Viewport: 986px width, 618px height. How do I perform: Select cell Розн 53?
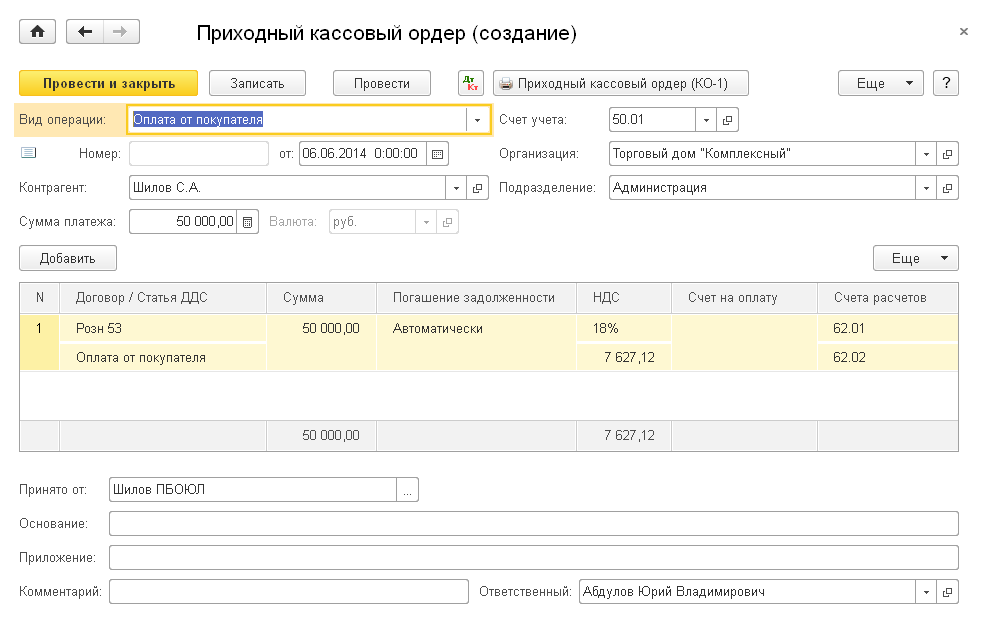(x=163, y=328)
